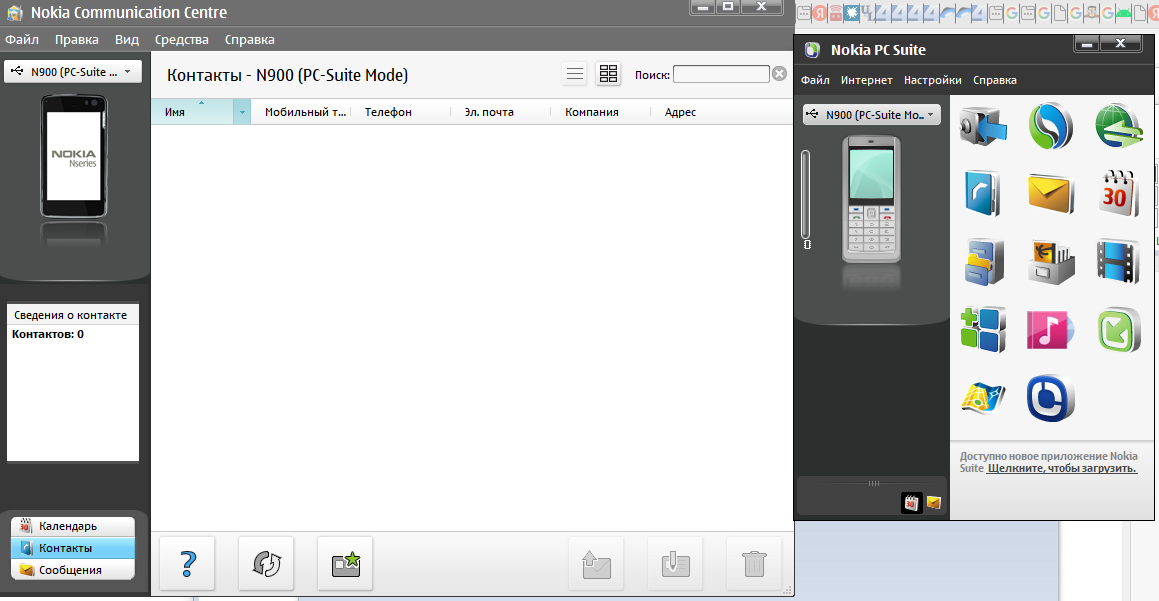Click the grey phone image in PC Suite
The width and height of the screenshot is (1159, 601).
pos(871,200)
